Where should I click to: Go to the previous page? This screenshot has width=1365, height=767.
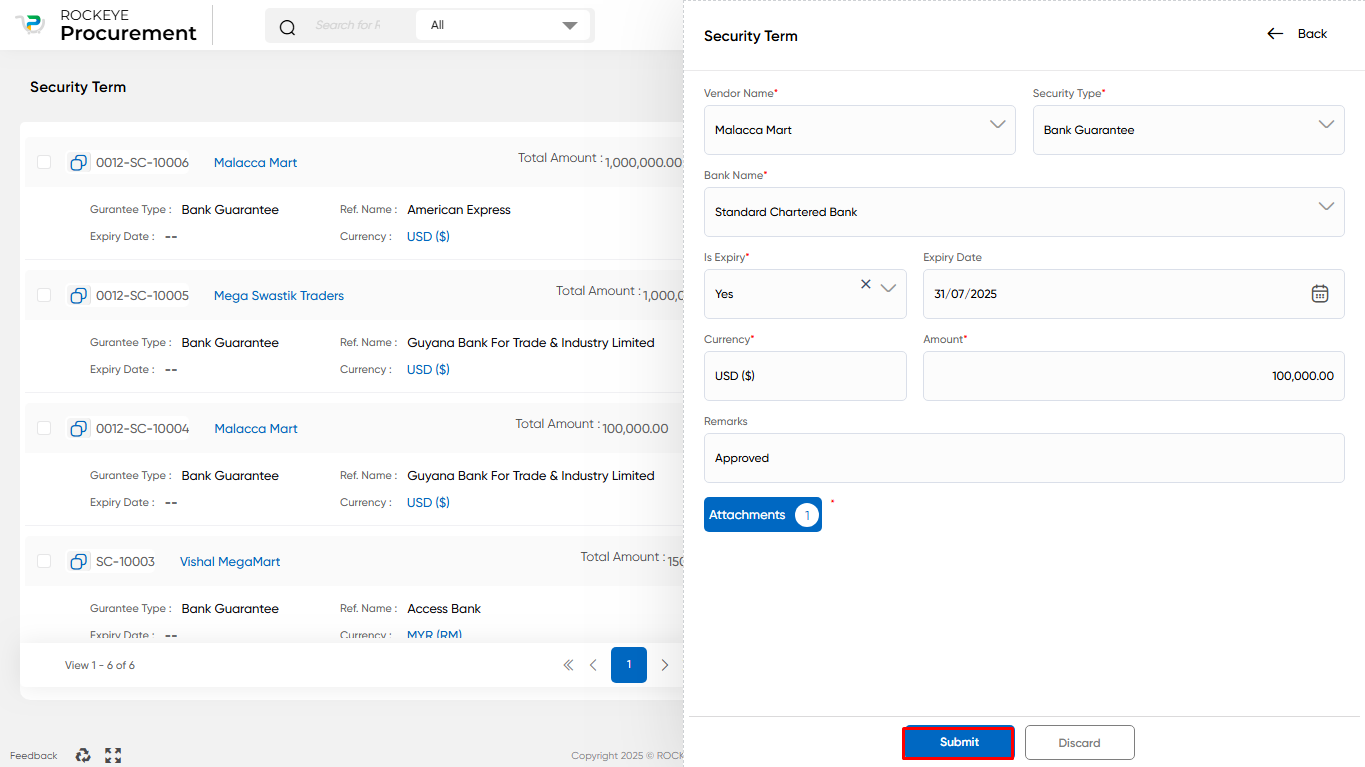[593, 665]
